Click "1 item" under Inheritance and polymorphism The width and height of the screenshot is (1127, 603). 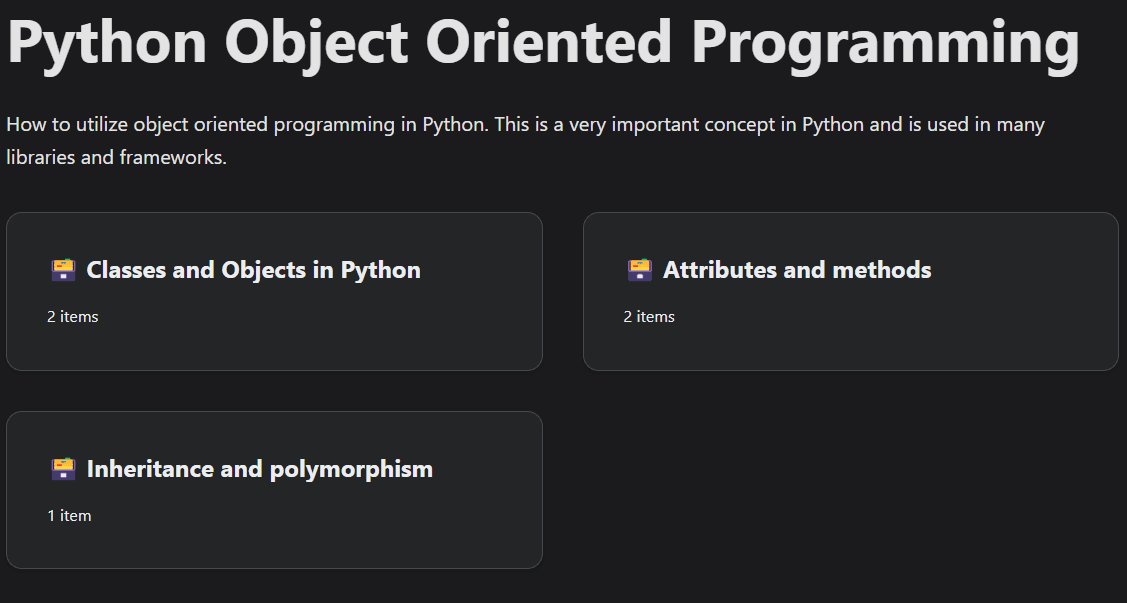coord(69,516)
